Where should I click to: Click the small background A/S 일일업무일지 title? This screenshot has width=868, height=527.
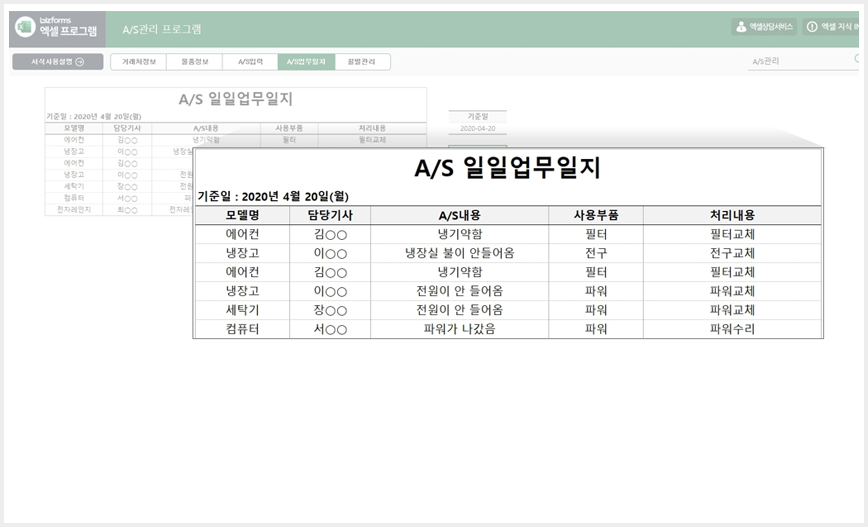[235, 99]
